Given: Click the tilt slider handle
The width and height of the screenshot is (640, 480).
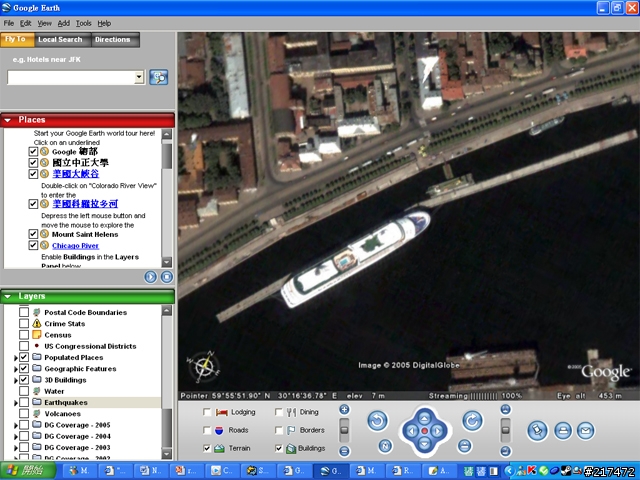Looking at the screenshot, I should [505, 430].
